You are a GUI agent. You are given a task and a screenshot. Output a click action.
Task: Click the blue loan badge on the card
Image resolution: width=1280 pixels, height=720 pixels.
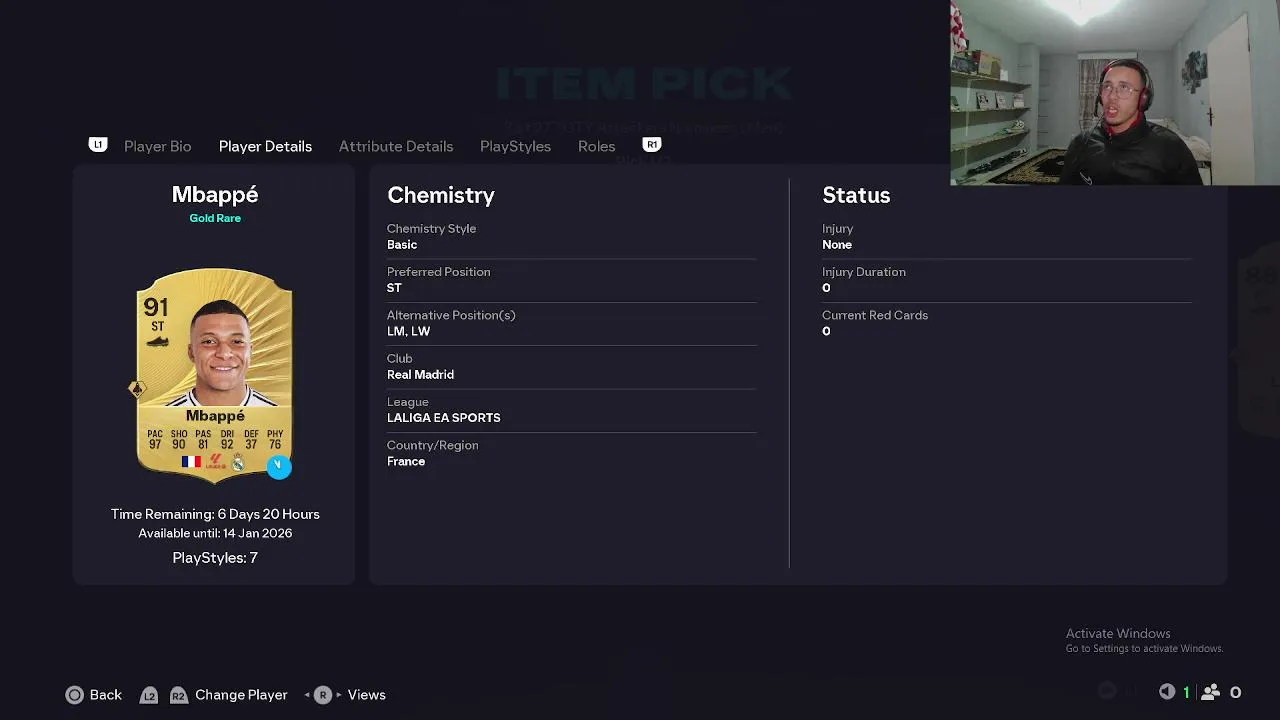[x=279, y=466]
